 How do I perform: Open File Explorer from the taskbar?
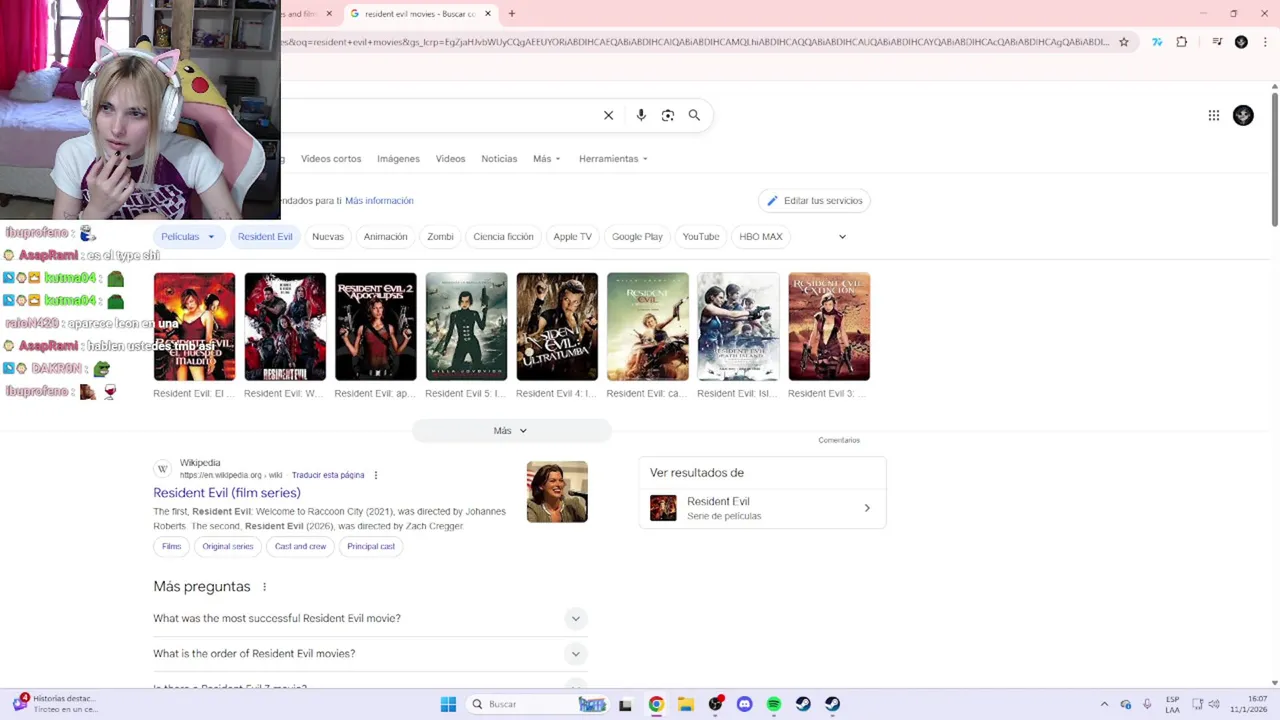[686, 704]
